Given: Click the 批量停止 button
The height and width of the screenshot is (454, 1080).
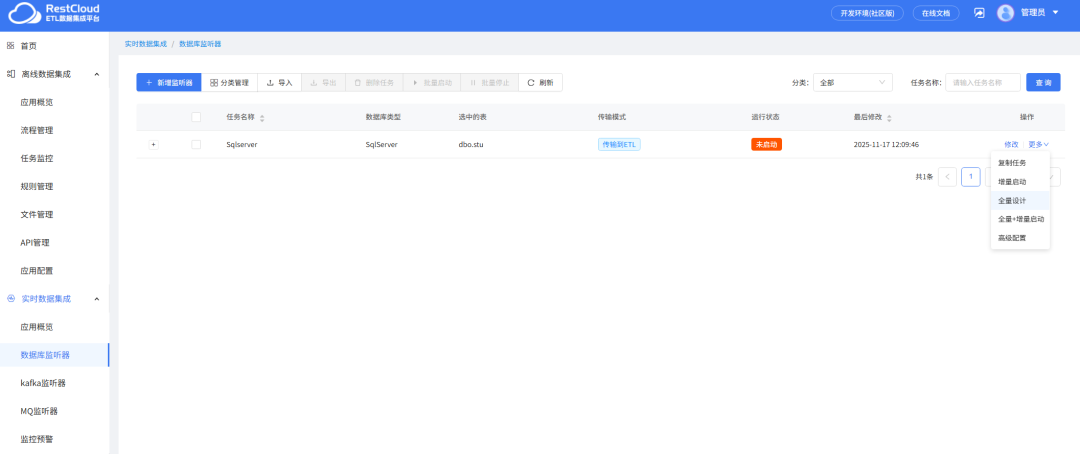Looking at the screenshot, I should click(x=489, y=83).
